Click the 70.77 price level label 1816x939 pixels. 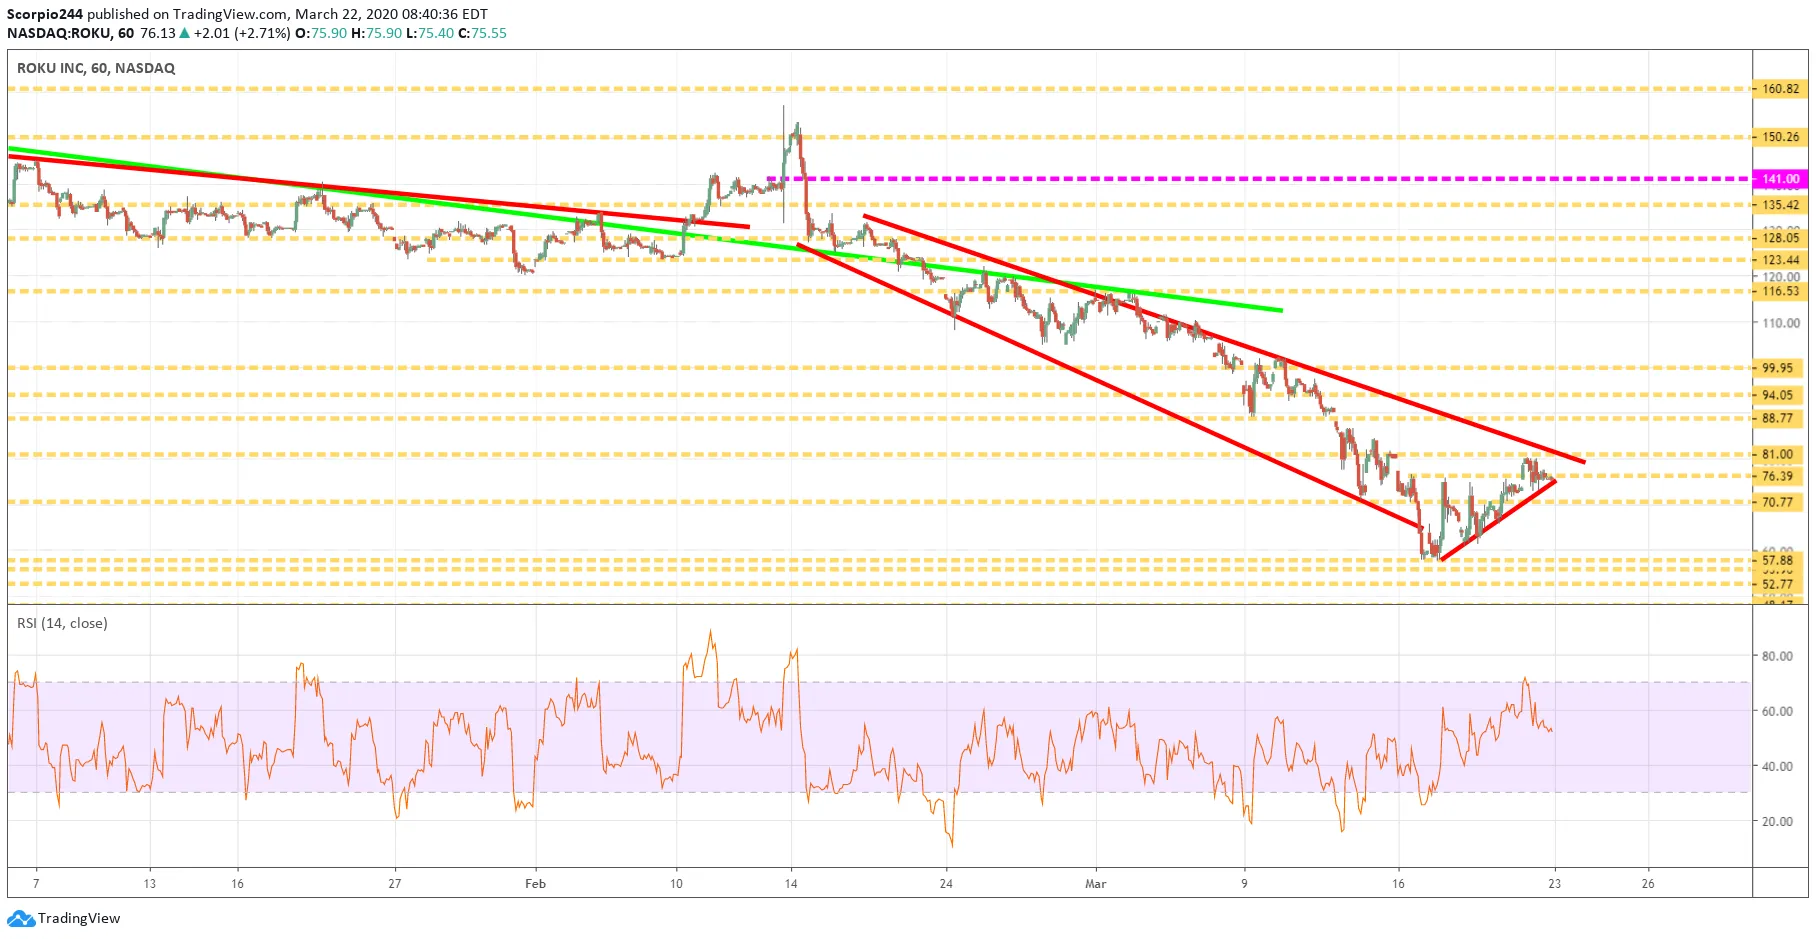pyautogui.click(x=1777, y=502)
